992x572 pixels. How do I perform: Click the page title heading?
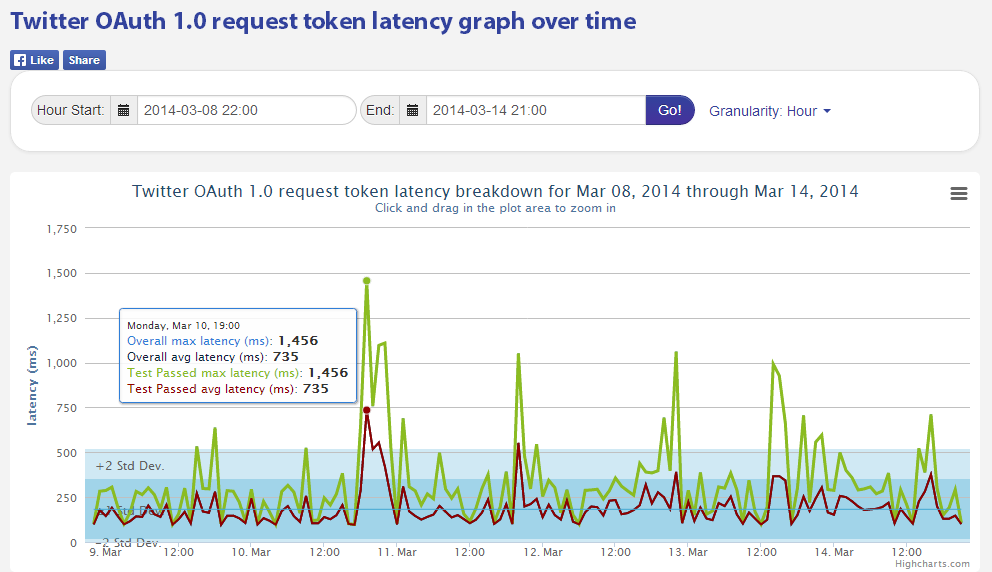[x=323, y=22]
